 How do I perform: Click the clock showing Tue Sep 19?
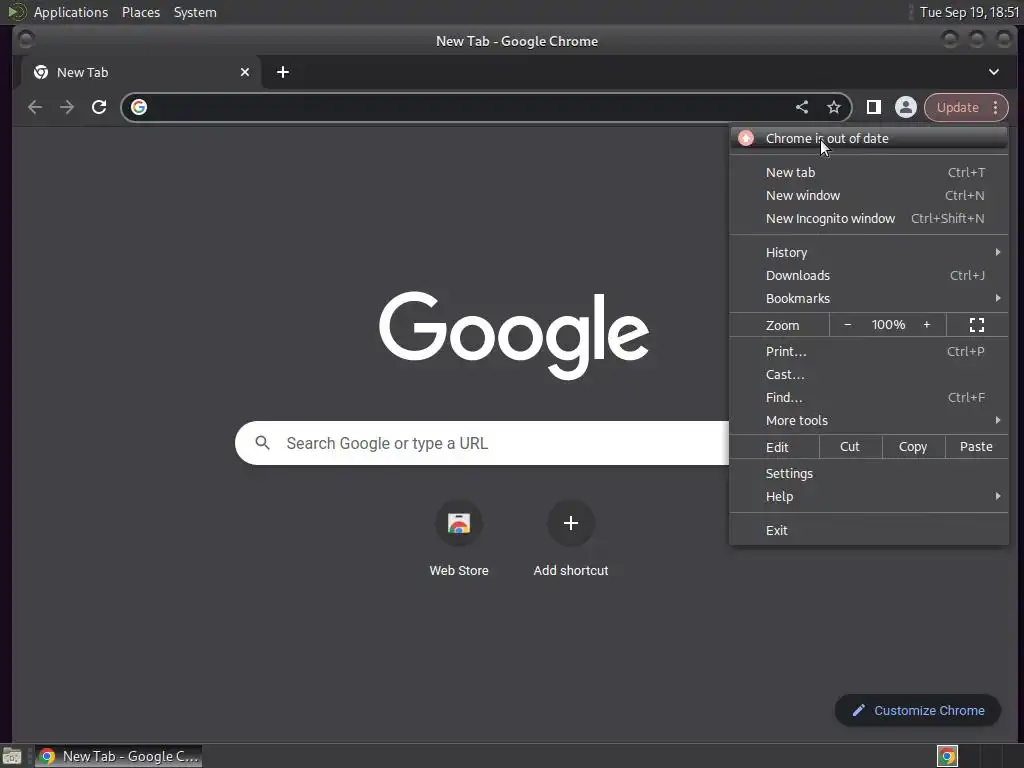point(969,12)
